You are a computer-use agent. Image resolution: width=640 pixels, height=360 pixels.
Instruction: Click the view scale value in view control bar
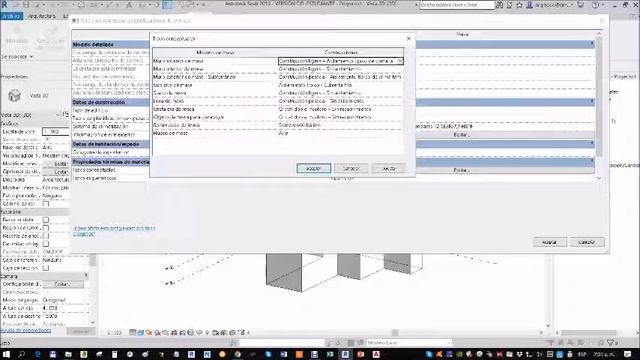coord(115,333)
